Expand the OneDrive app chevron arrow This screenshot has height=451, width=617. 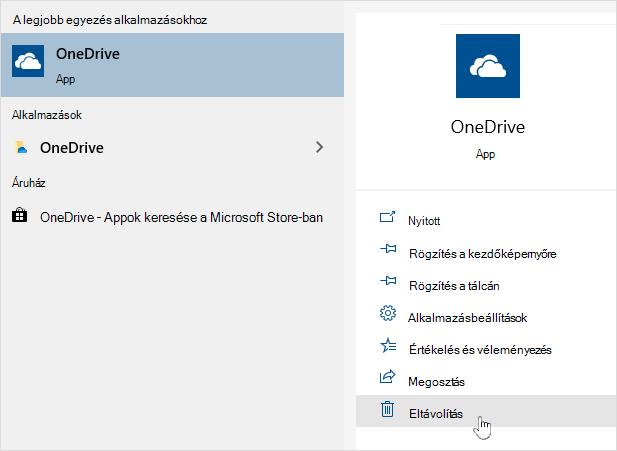pos(320,147)
